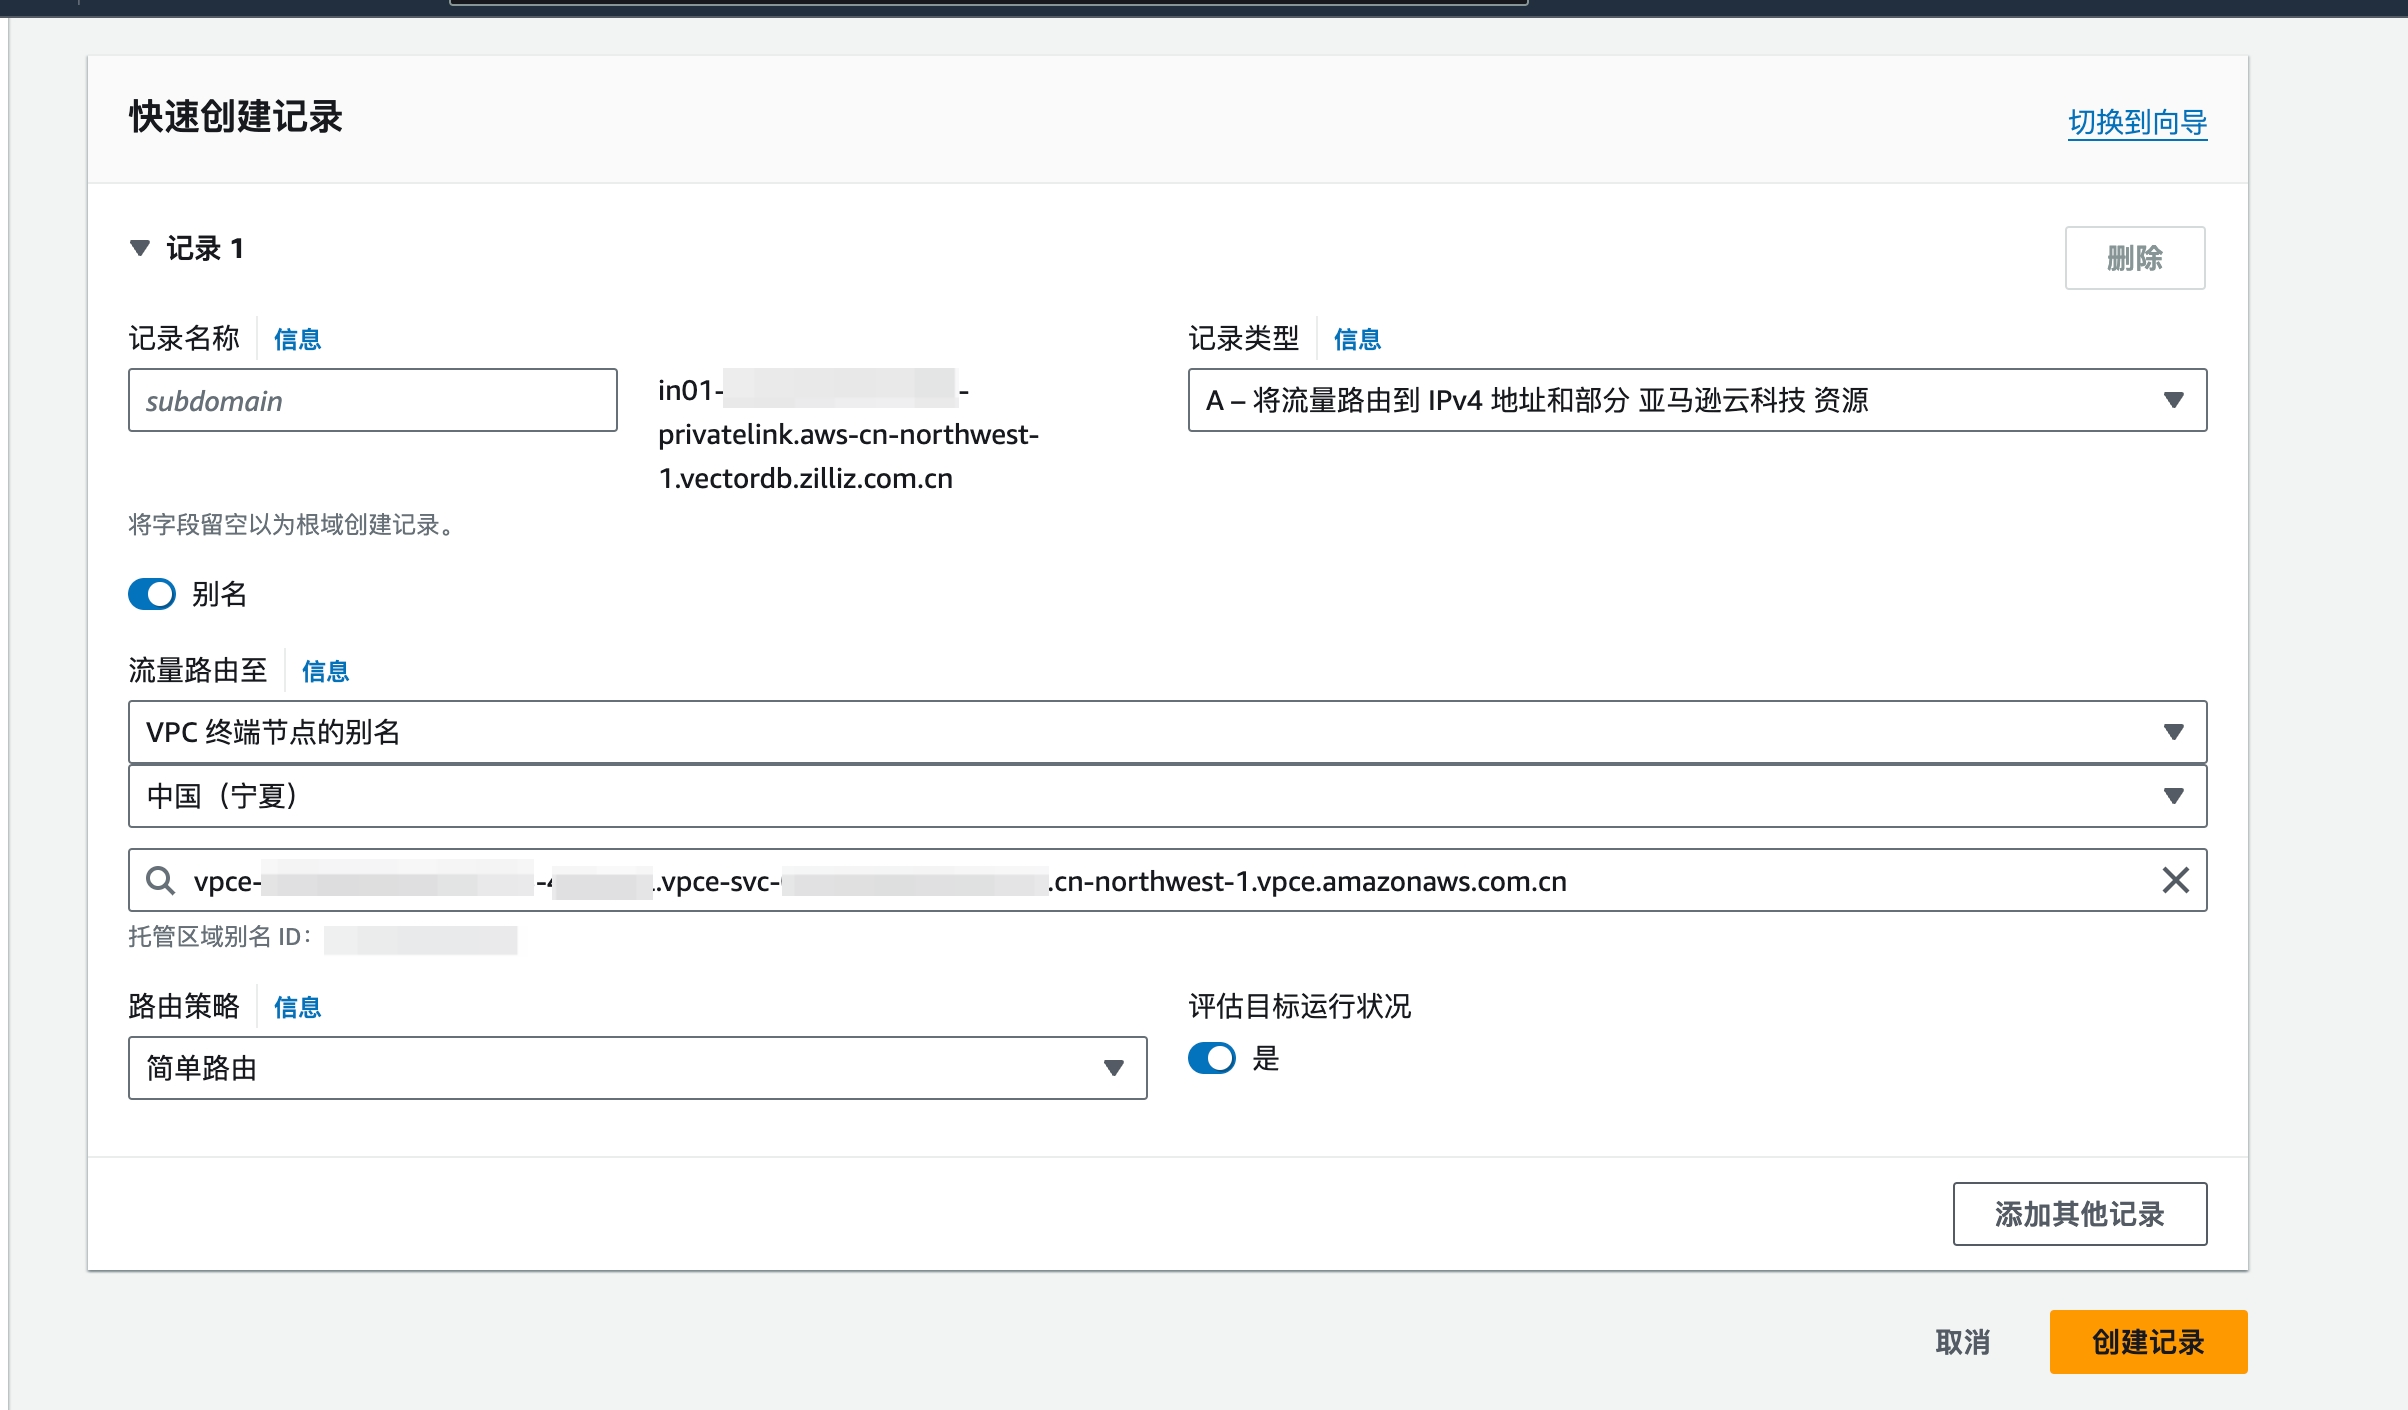Click 添加其他记录 button
This screenshot has width=2408, height=1410.
(x=2079, y=1214)
